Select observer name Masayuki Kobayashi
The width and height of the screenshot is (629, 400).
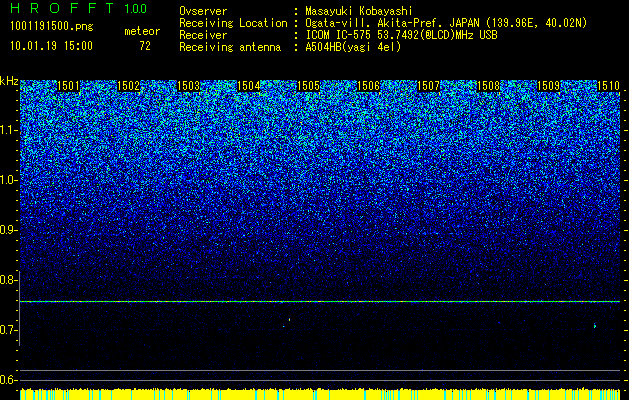(359, 11)
